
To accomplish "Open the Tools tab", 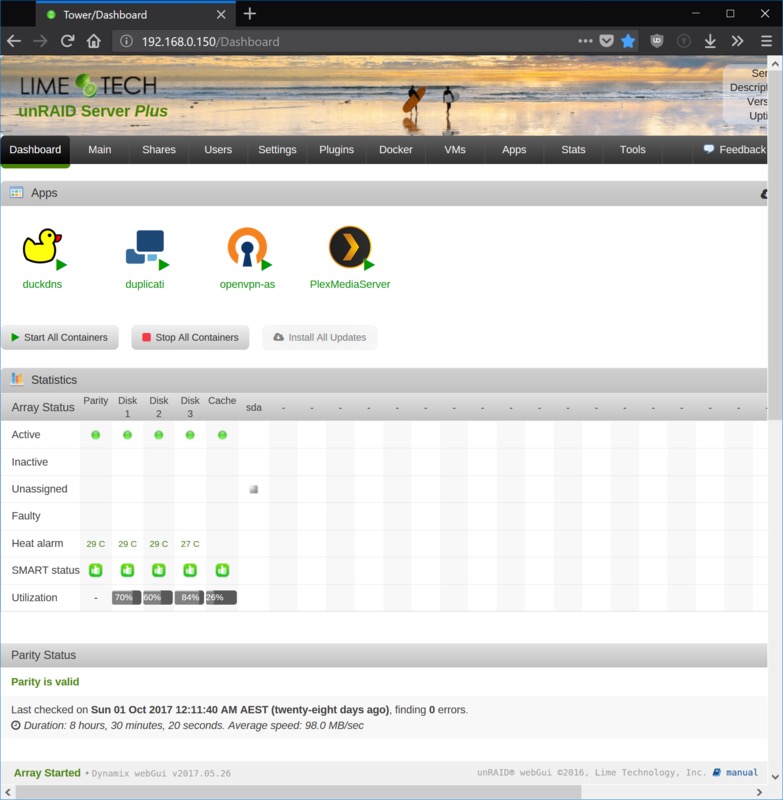I will [632, 149].
